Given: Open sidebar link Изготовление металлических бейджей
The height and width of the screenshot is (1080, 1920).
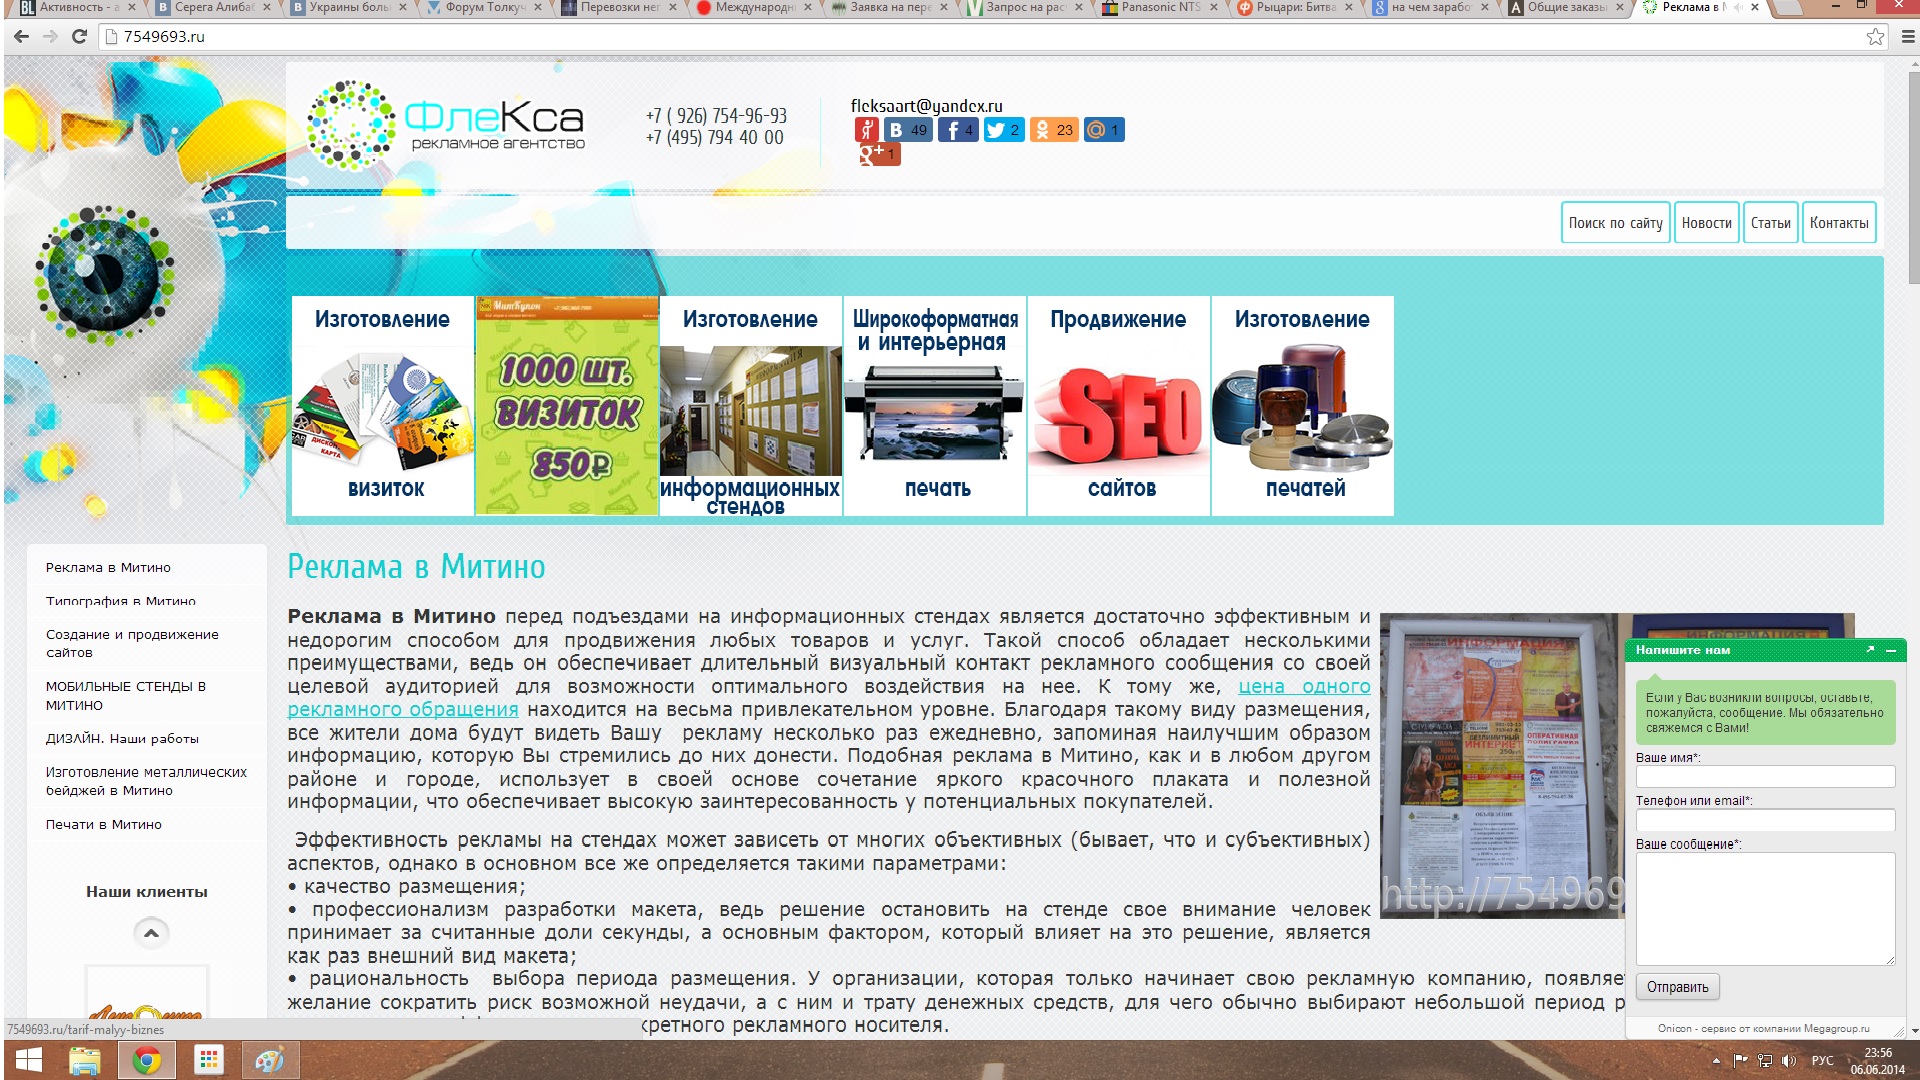Looking at the screenshot, I should (x=146, y=781).
